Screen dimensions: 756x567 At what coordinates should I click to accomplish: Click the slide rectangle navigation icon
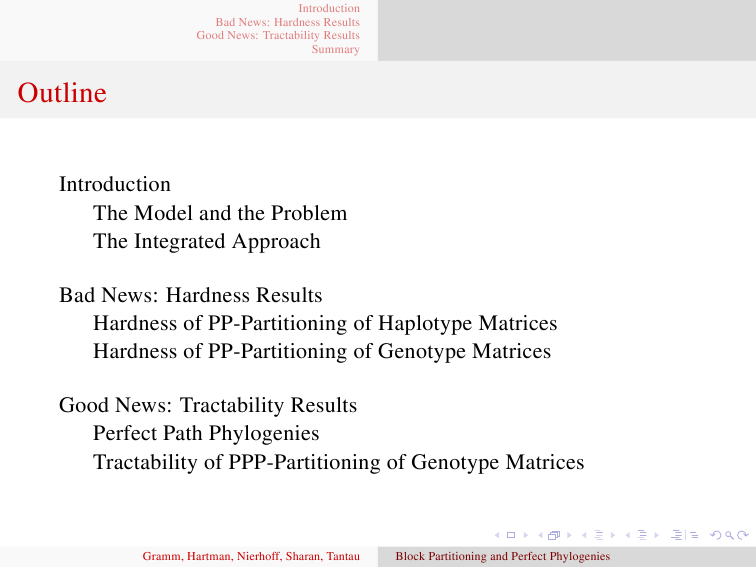(x=511, y=535)
